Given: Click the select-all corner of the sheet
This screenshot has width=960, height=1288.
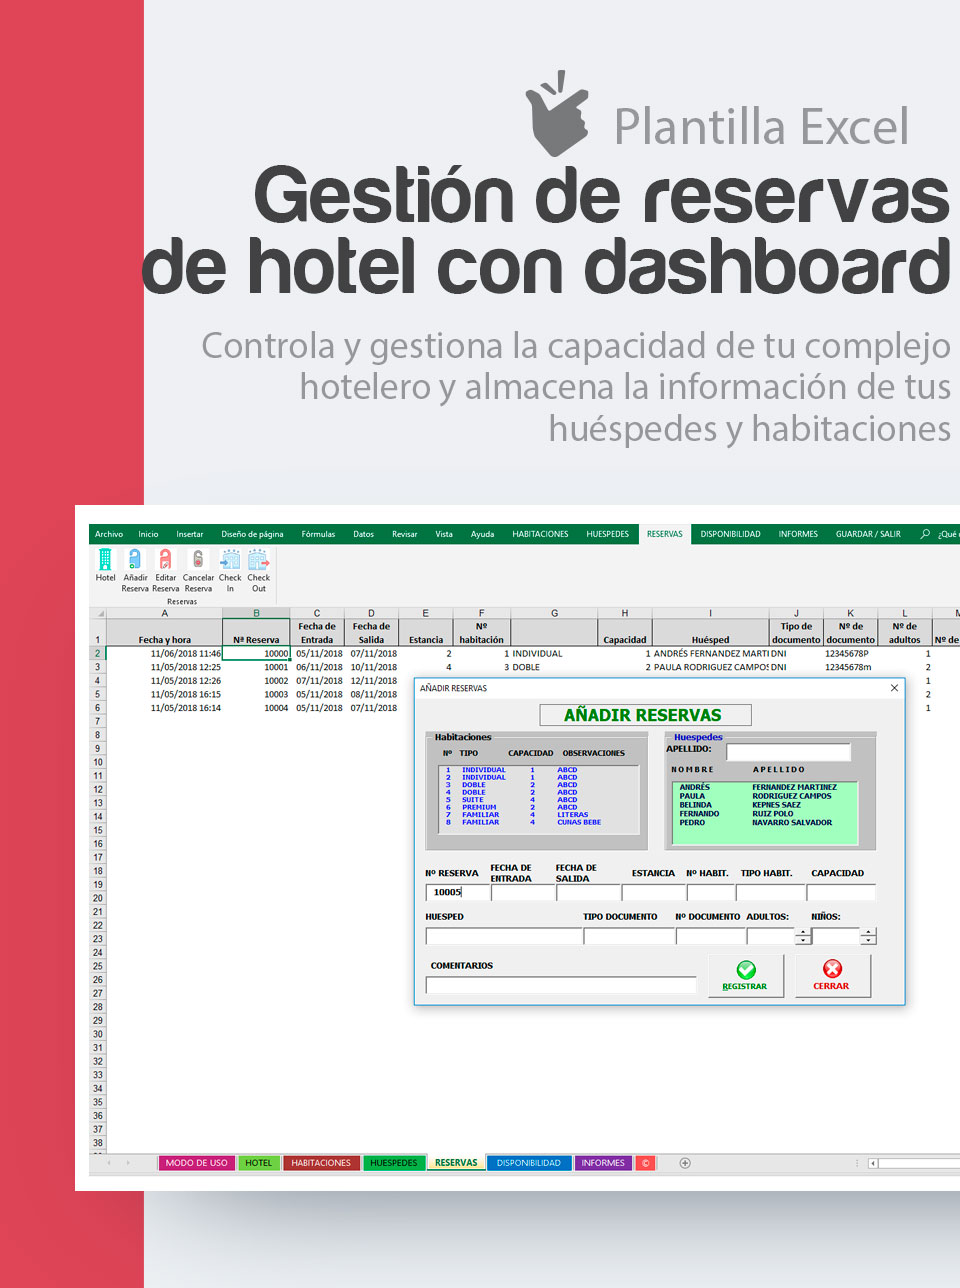Looking at the screenshot, I should point(98,613).
